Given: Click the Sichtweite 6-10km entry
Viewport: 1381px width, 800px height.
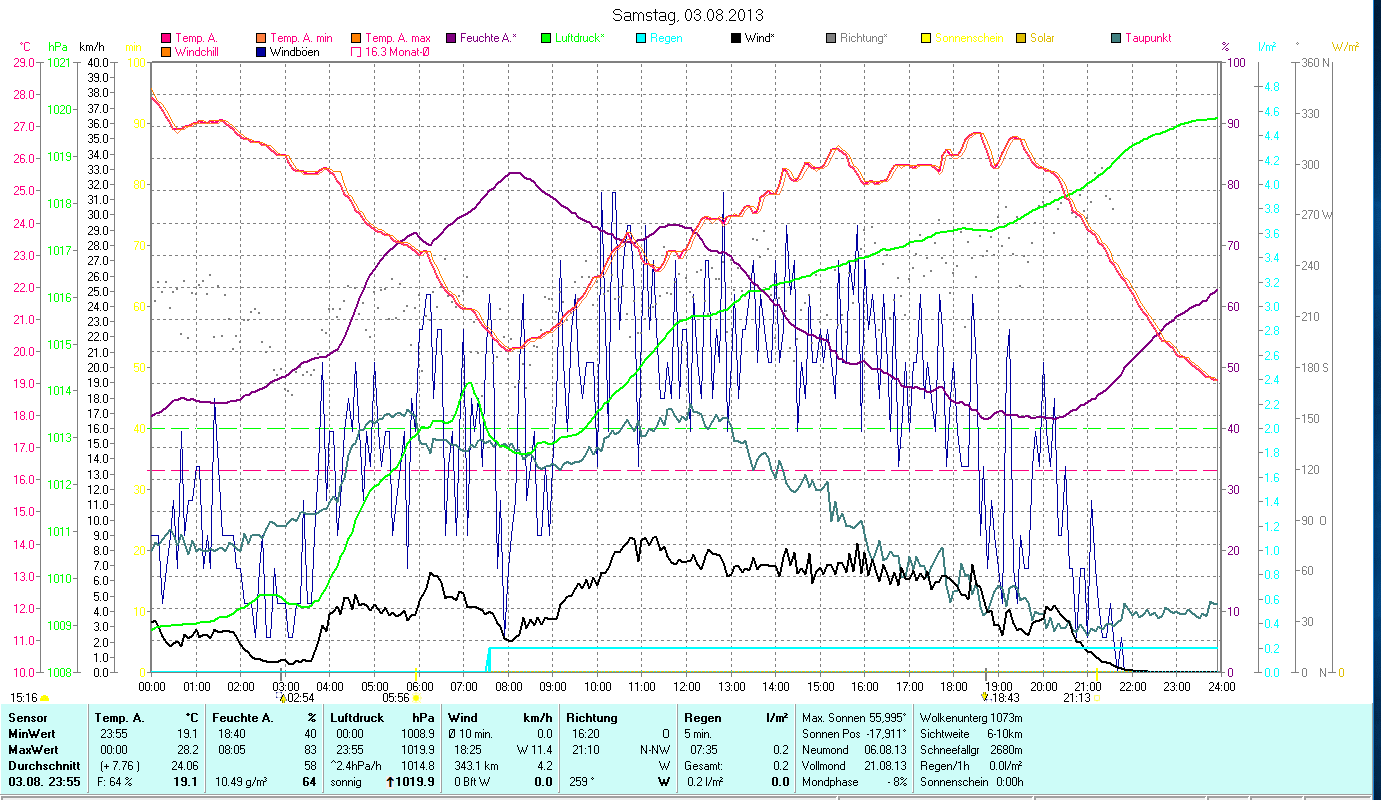Looking at the screenshot, I should tap(970, 734).
